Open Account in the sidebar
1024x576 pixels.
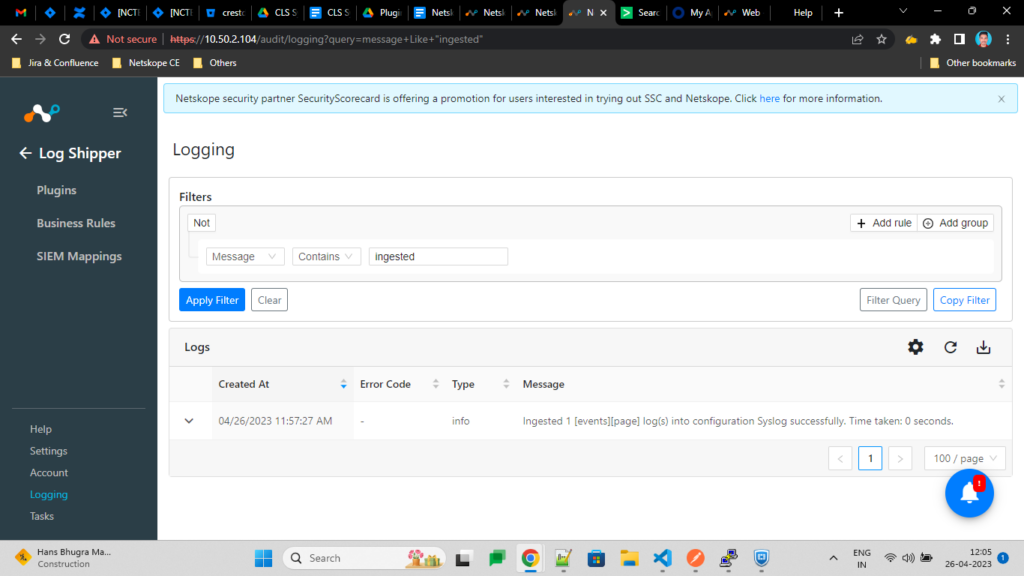[x=49, y=473]
